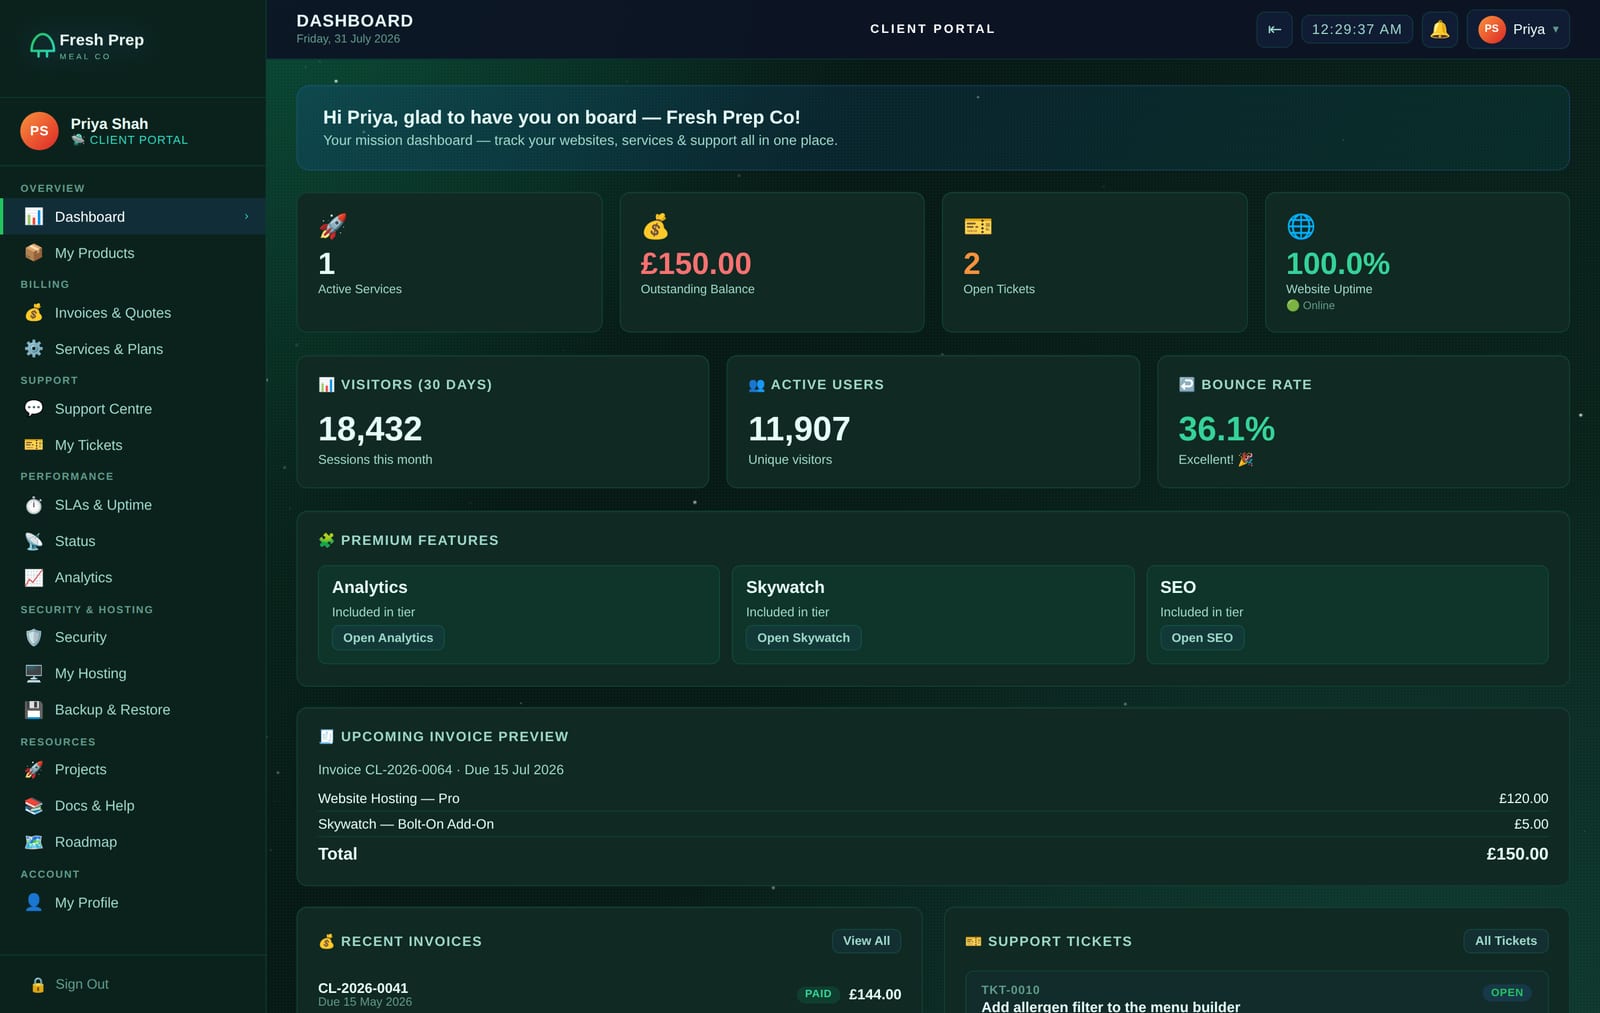Click View All in Recent Invoices
The height and width of the screenshot is (1013, 1600).
pos(866,941)
